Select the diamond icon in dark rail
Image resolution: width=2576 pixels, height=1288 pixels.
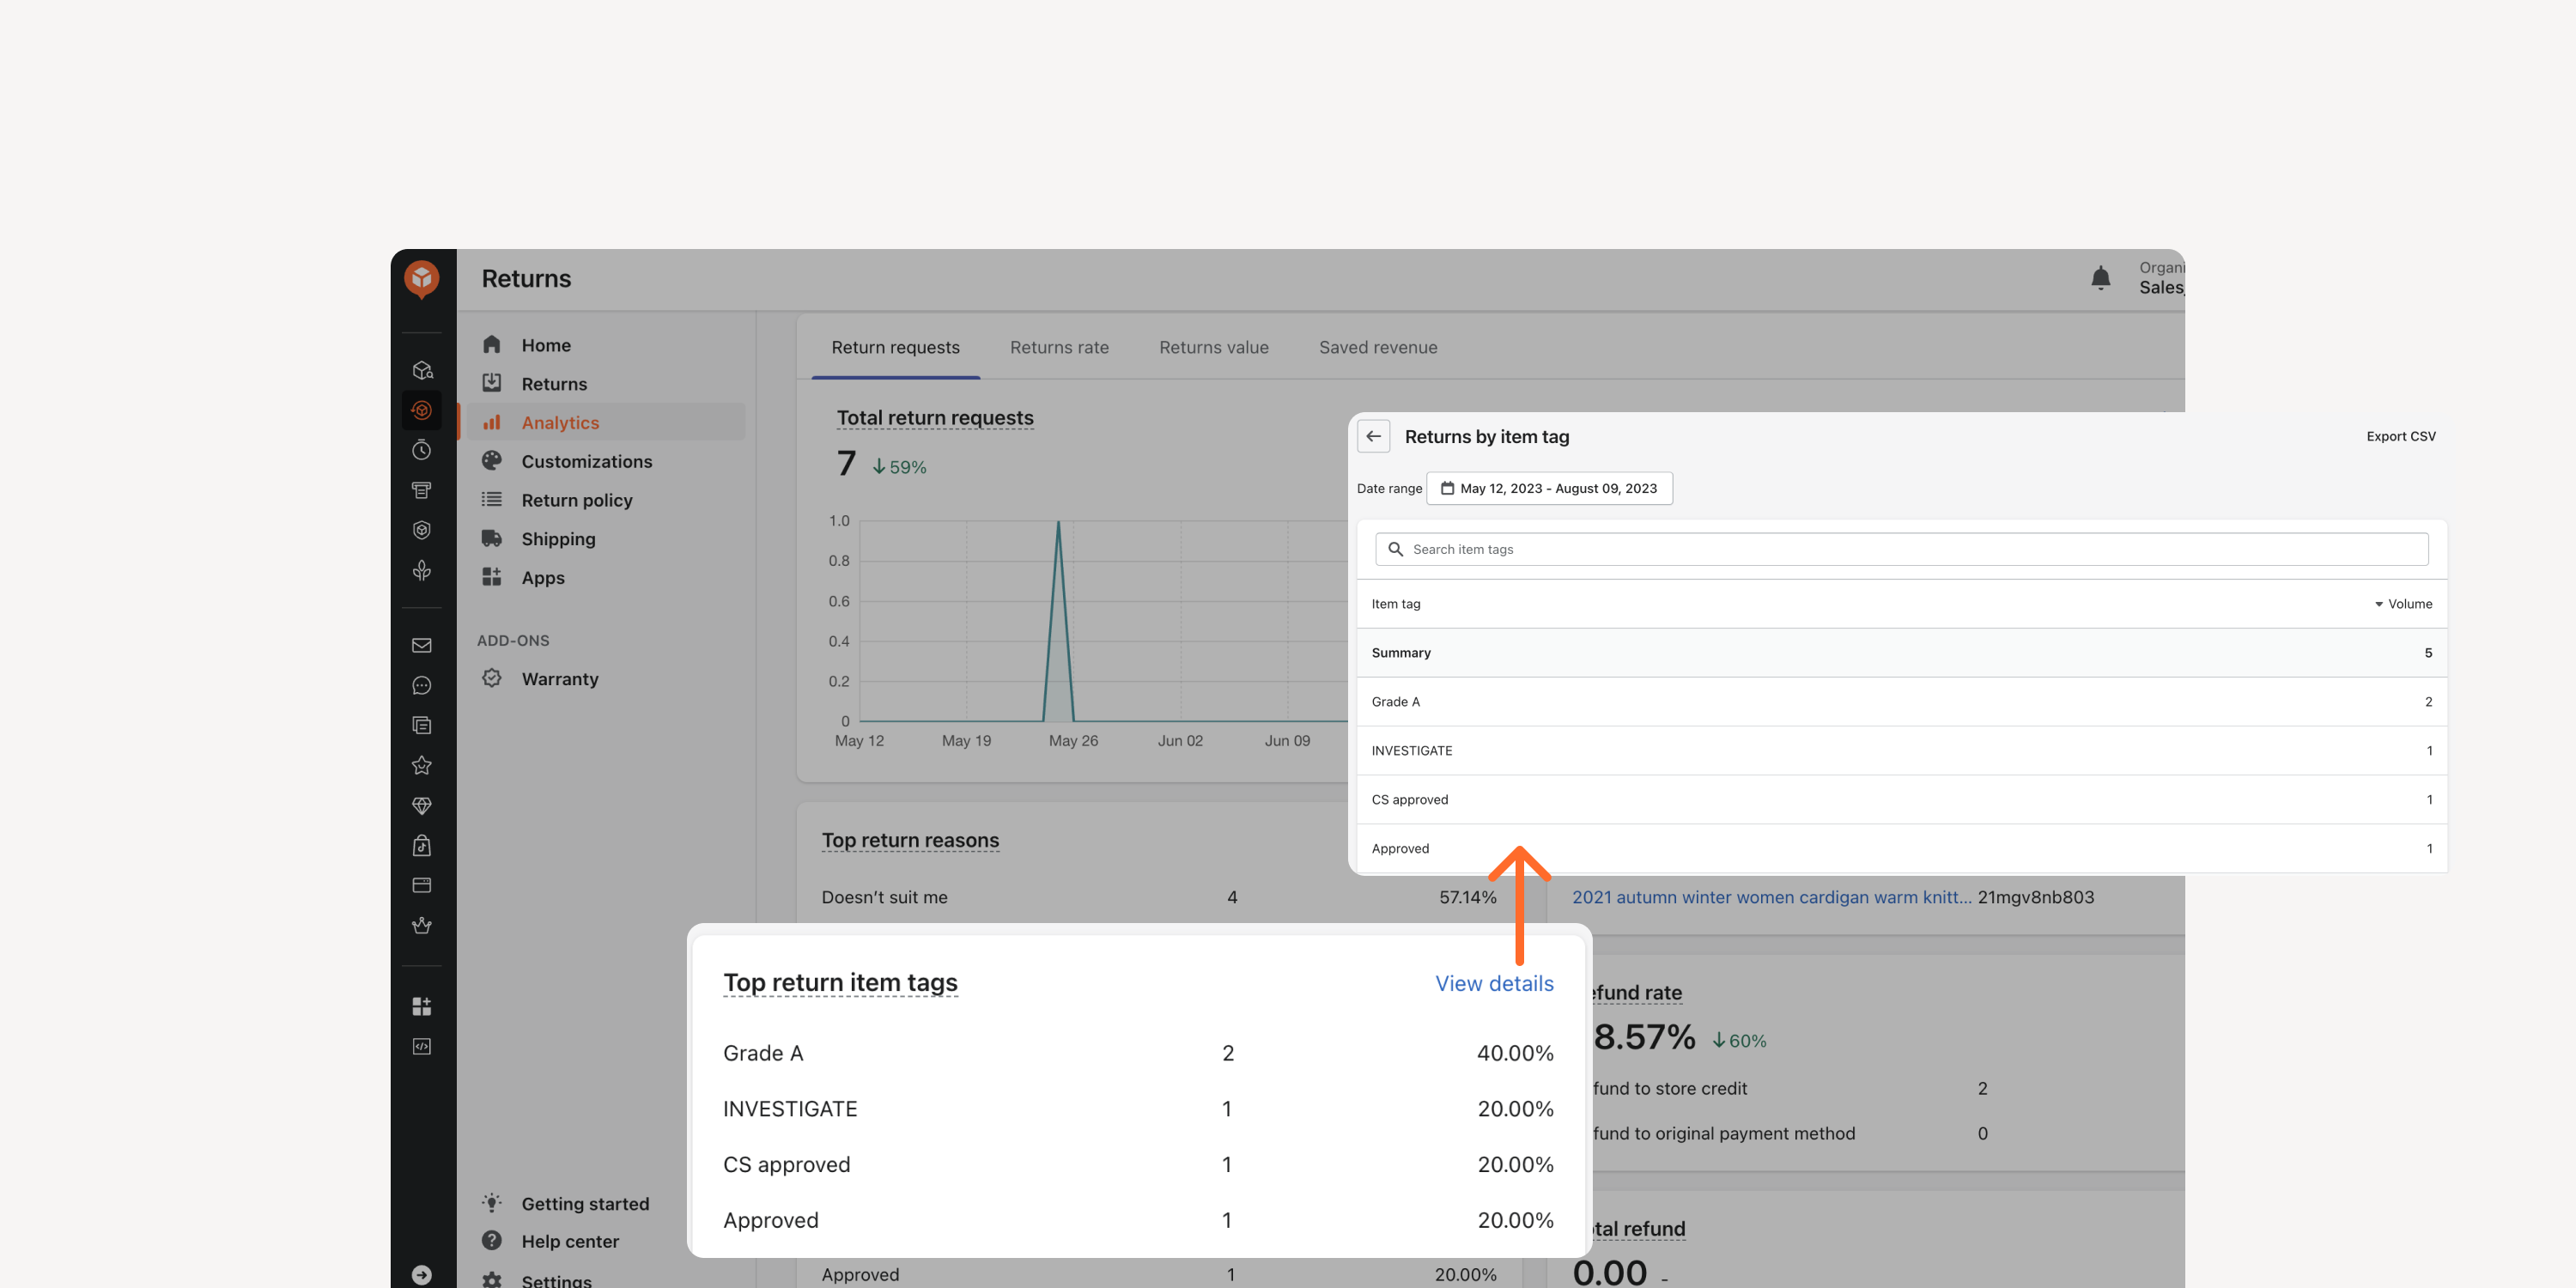(x=422, y=805)
